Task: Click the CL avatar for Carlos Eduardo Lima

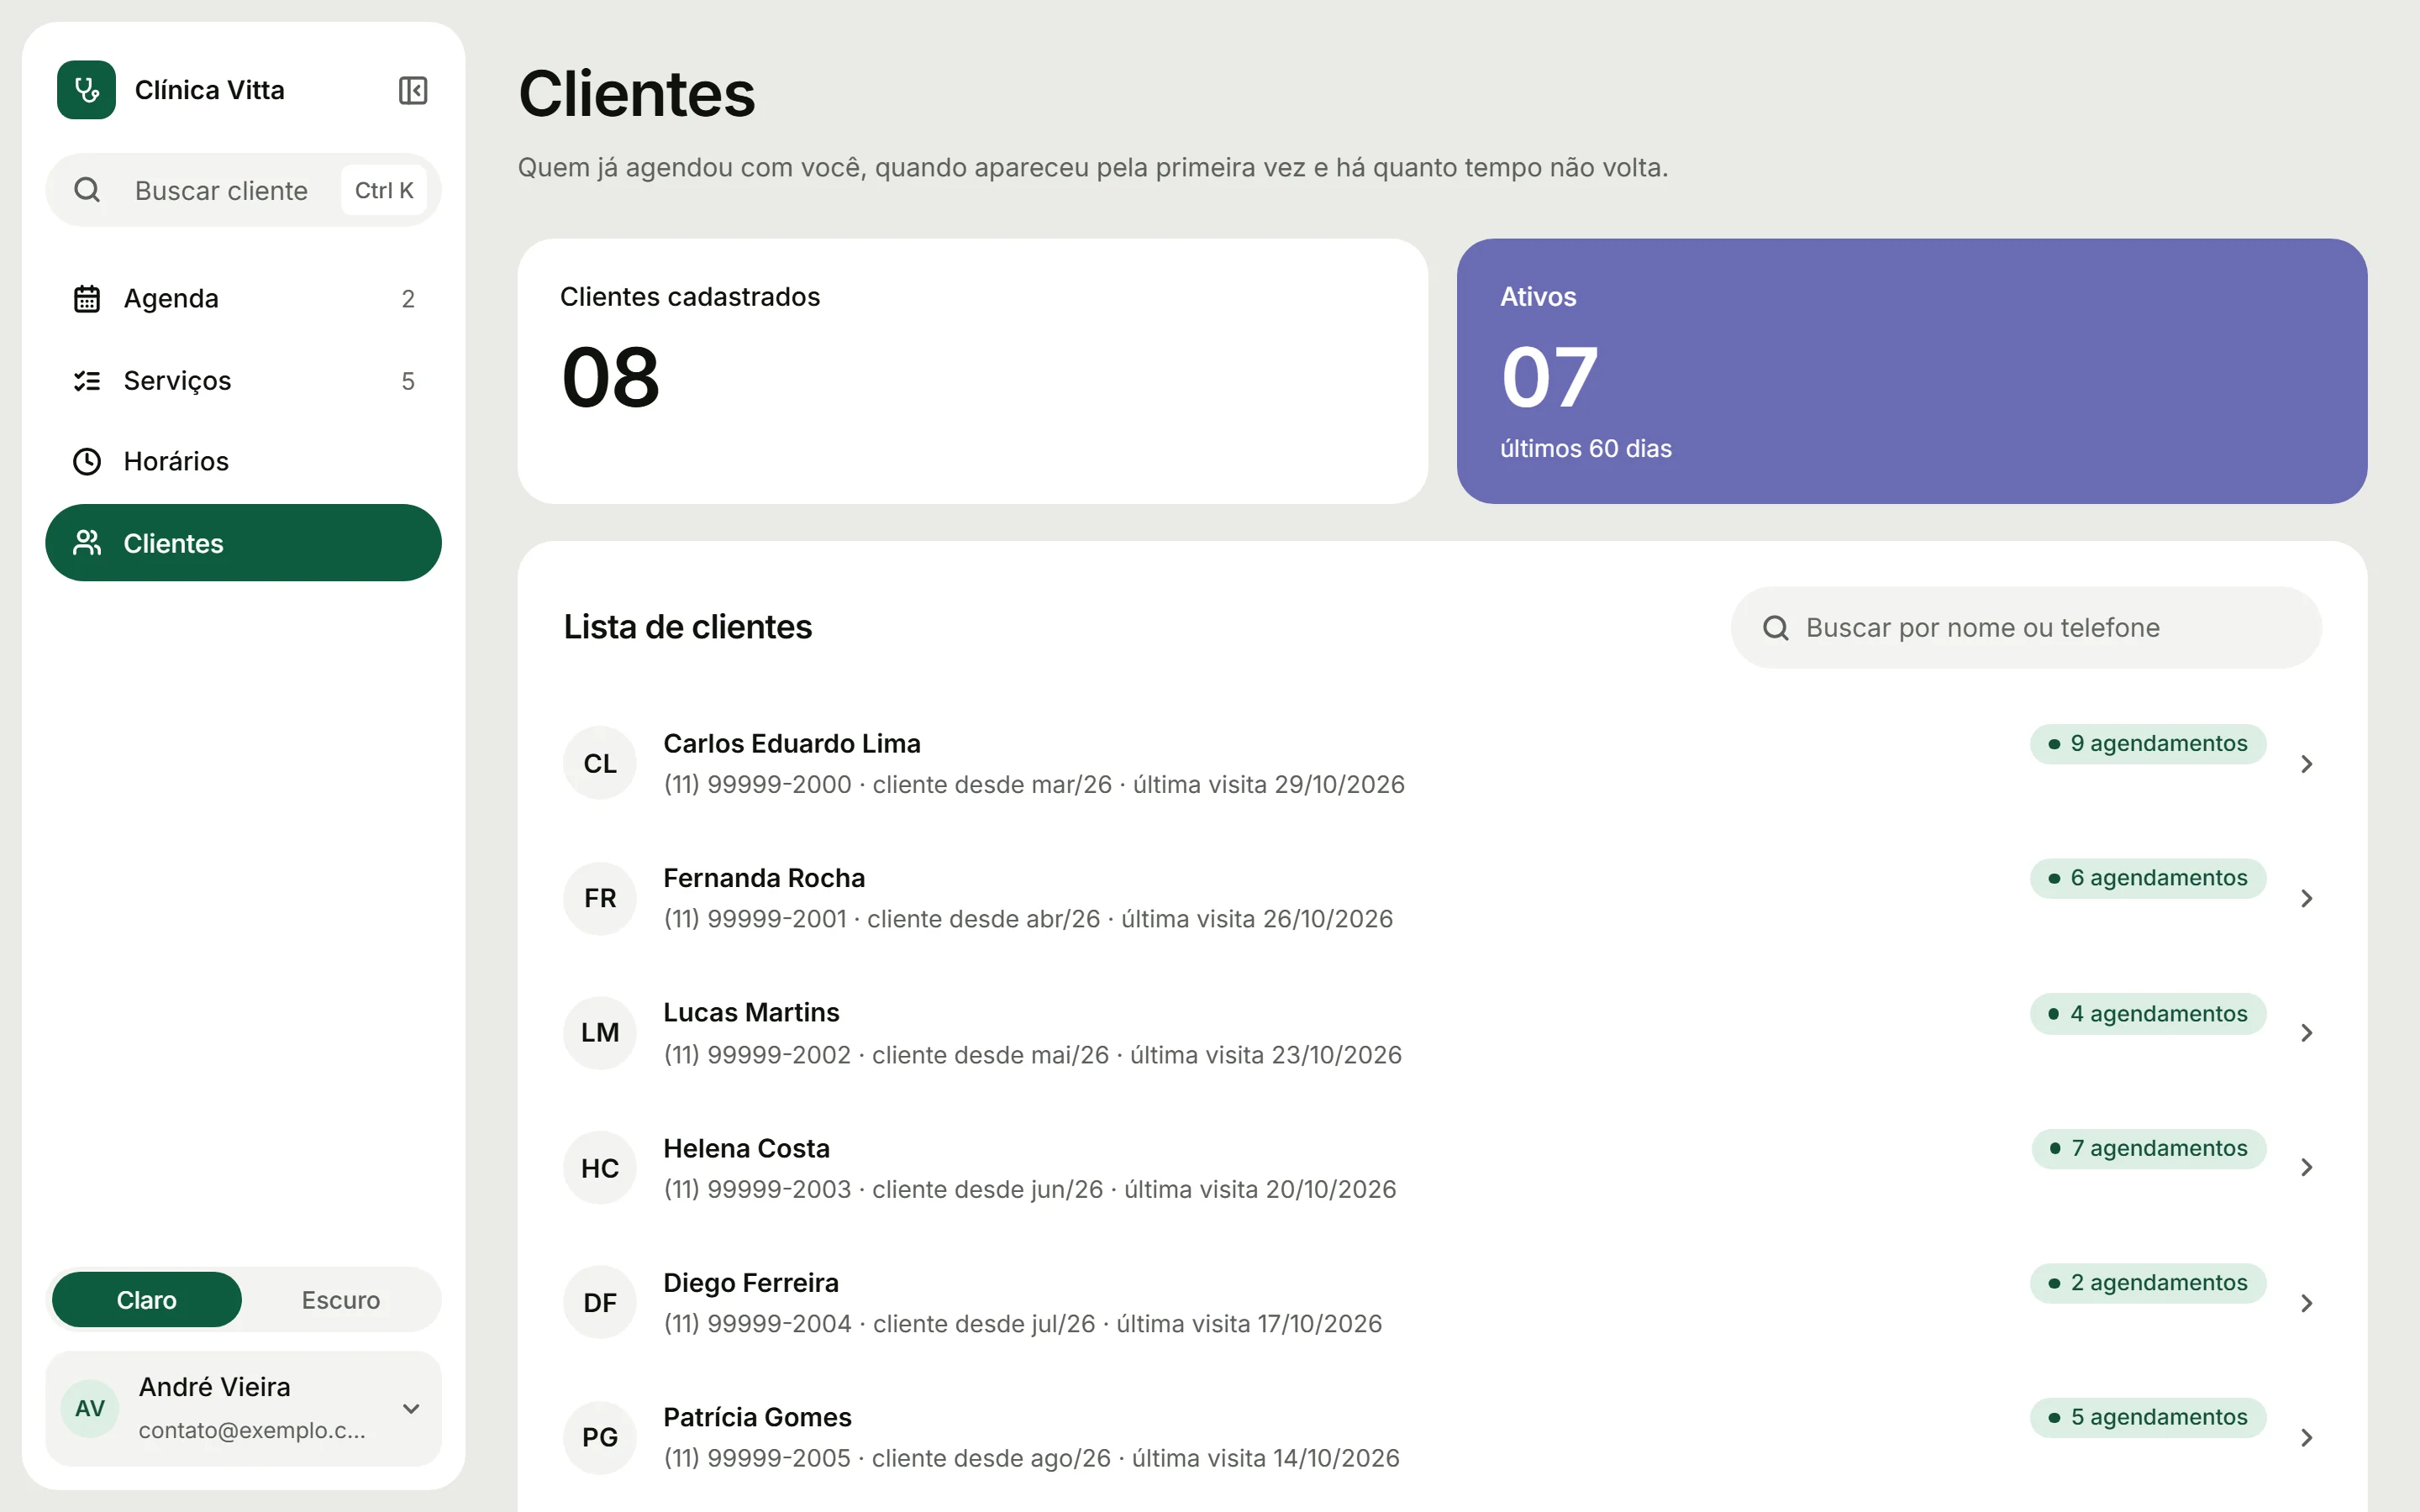Action: click(x=600, y=764)
